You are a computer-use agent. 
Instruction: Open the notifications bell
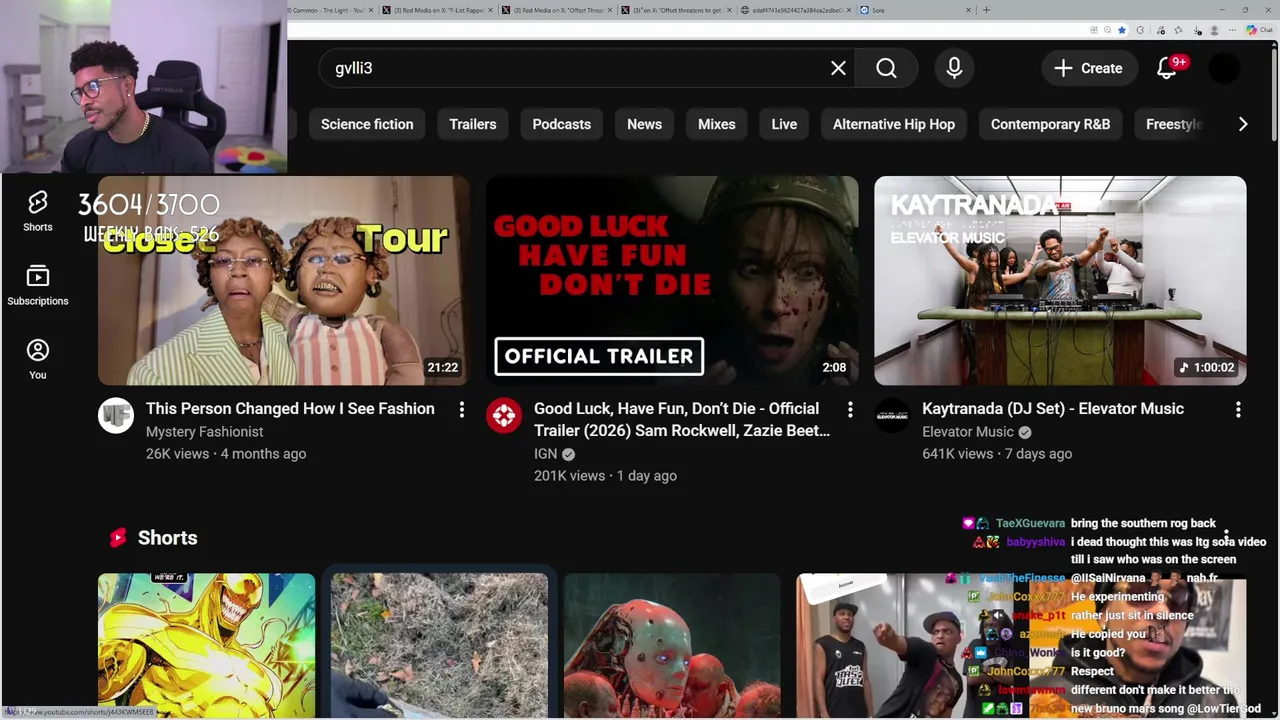point(1167,68)
